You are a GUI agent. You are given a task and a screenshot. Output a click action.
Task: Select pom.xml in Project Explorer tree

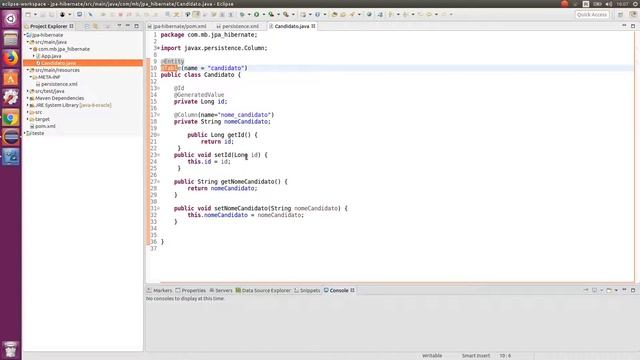pyautogui.click(x=44, y=126)
